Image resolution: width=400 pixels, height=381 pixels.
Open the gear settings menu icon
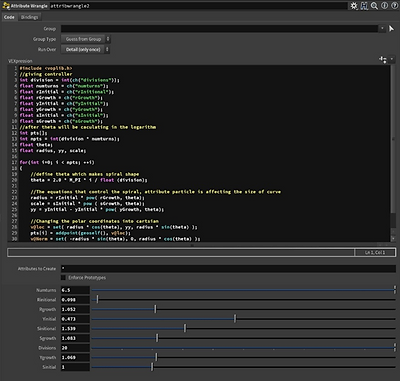[x=354, y=6]
